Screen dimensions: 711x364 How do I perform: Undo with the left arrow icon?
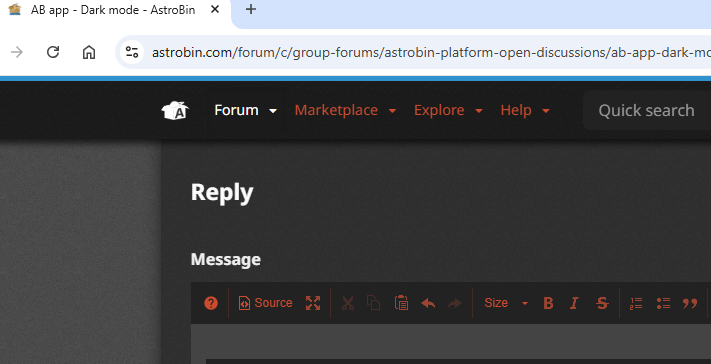[x=428, y=303]
